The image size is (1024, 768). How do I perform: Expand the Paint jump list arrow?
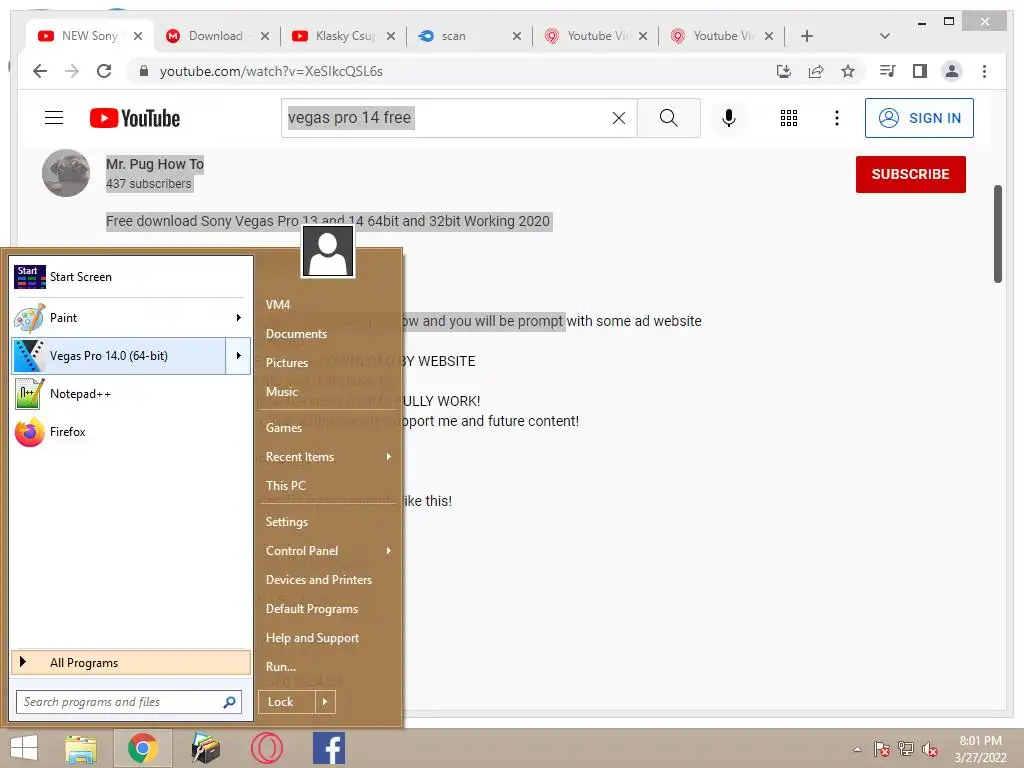[x=238, y=317]
